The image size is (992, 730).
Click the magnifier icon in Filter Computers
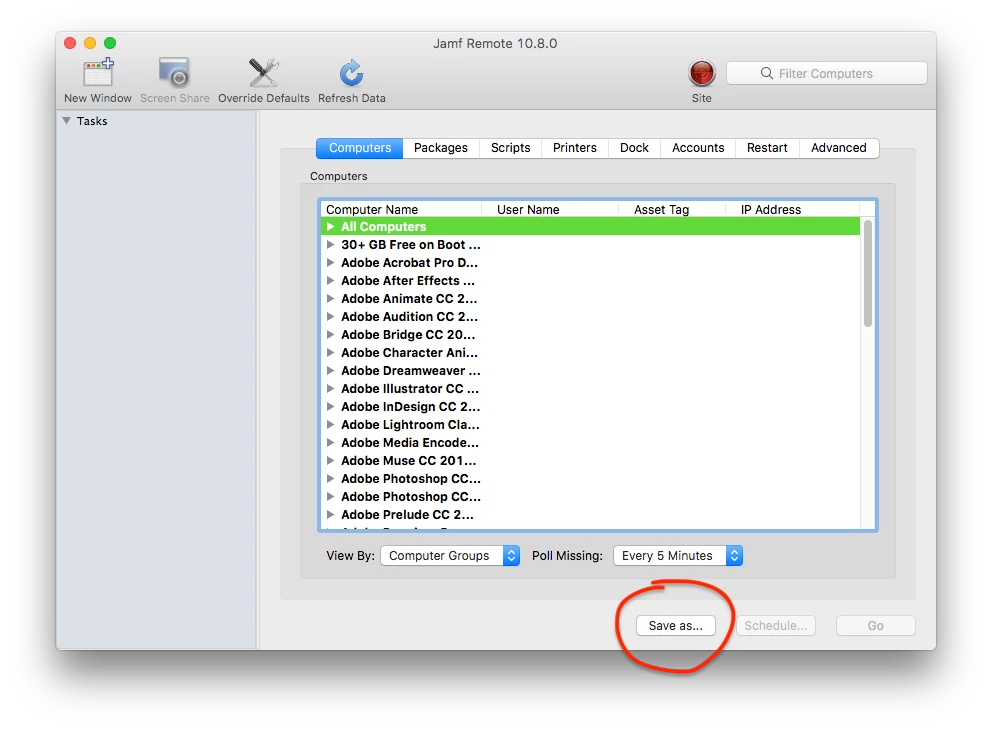pos(766,73)
